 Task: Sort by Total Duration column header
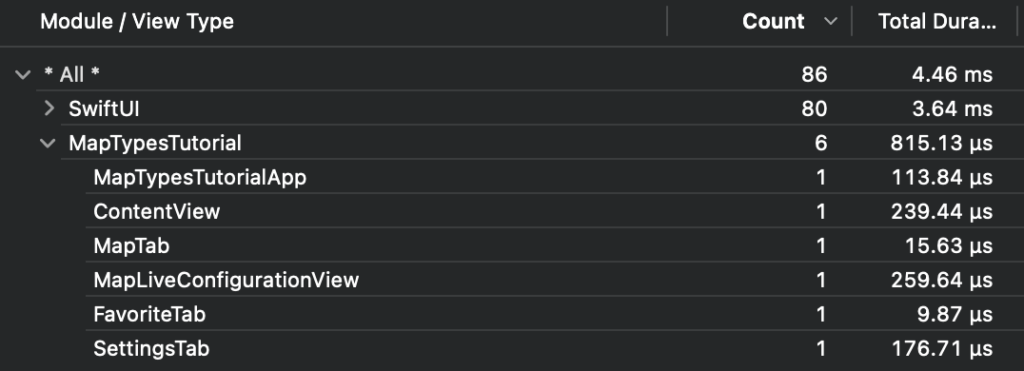[937, 22]
